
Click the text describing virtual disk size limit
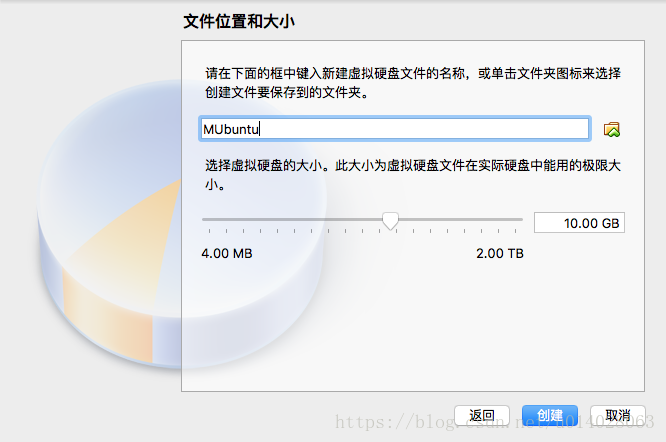tap(413, 175)
